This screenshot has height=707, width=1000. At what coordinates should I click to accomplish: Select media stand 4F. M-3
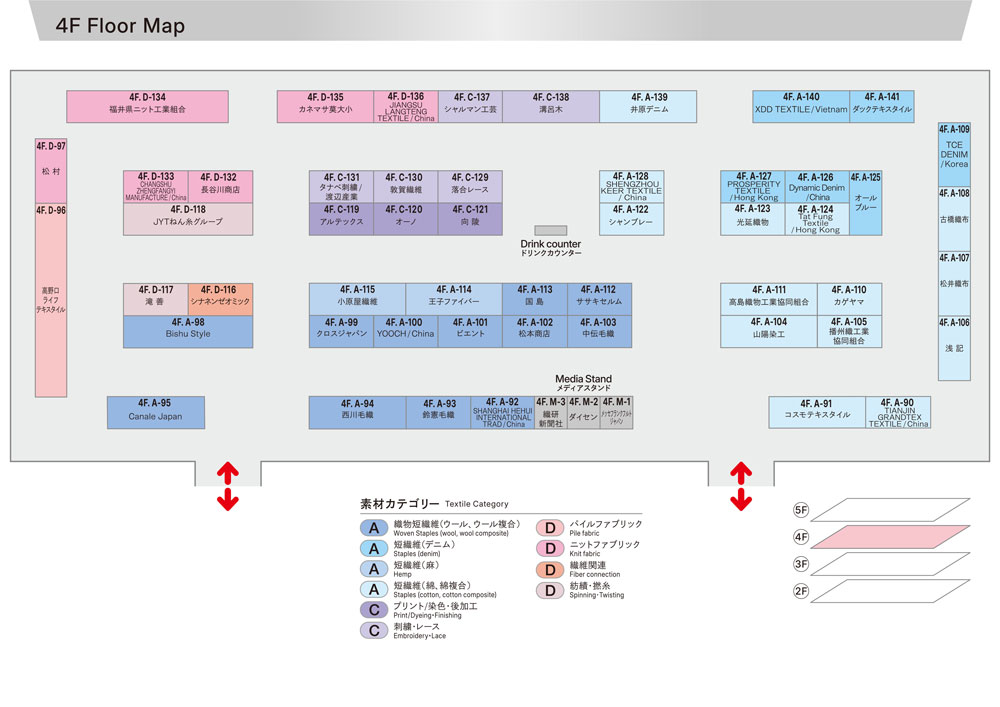550,412
